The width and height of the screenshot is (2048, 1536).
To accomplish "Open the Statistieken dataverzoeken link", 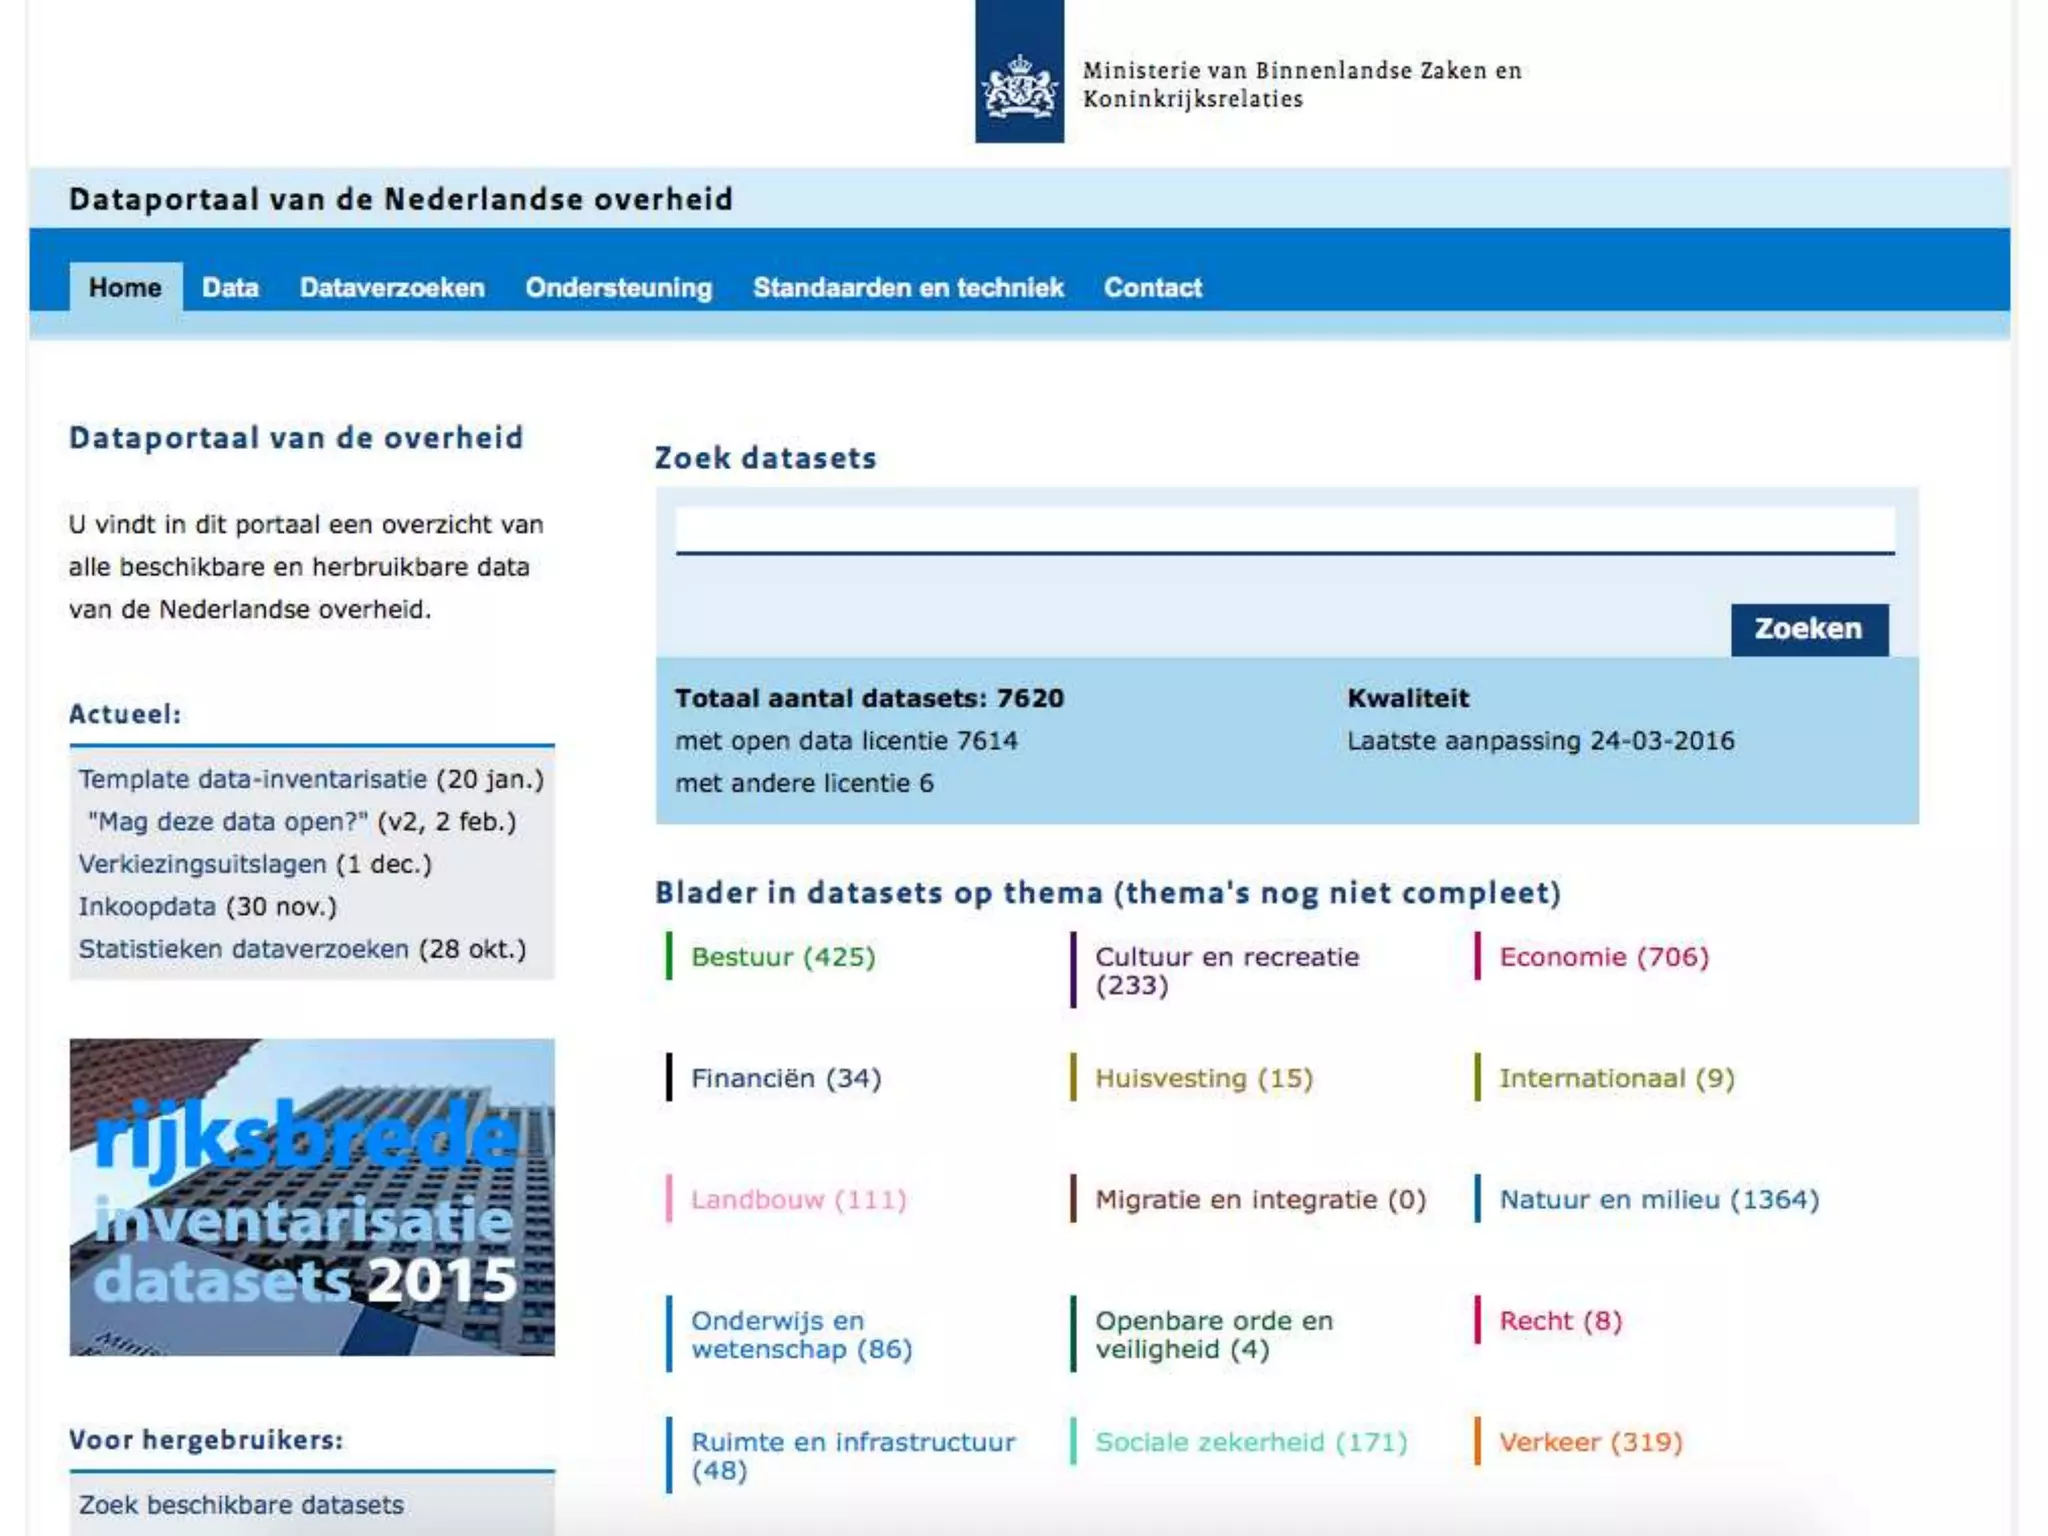I will (244, 949).
